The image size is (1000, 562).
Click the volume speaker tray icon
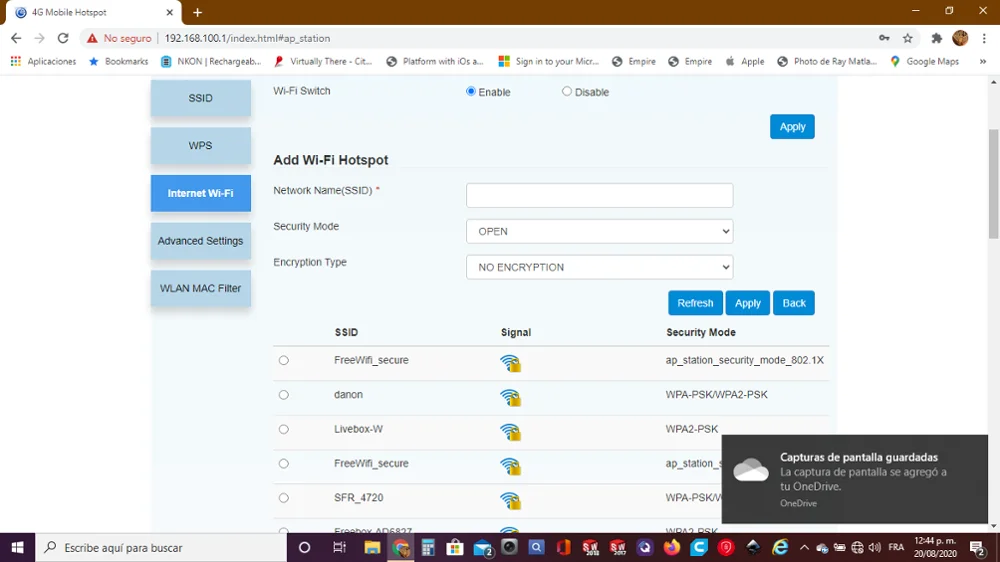pos(875,547)
